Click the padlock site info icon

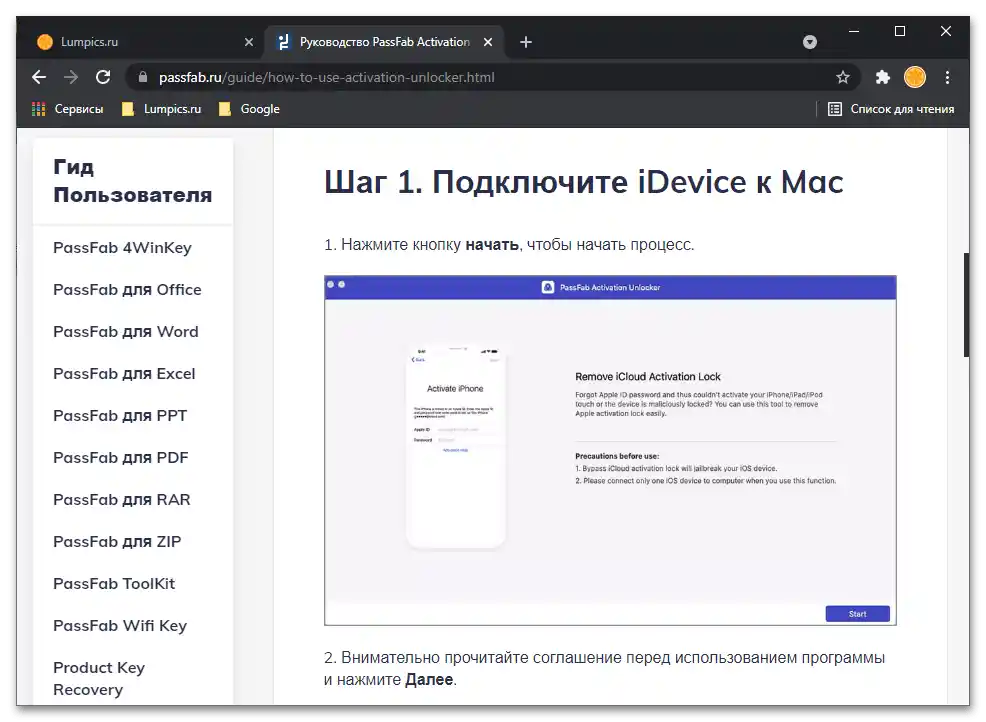tap(143, 77)
